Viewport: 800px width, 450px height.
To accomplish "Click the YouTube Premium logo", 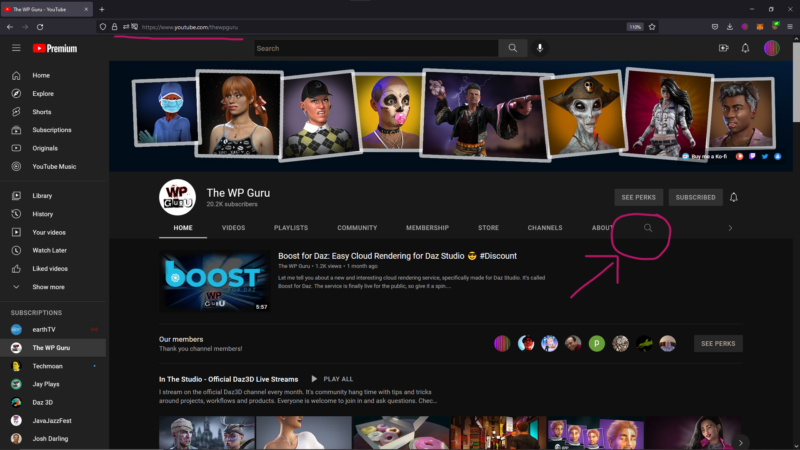I will coord(55,48).
